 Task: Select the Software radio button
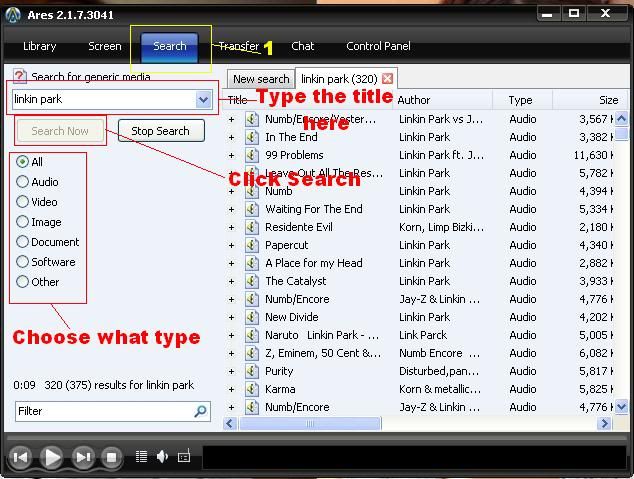22,262
